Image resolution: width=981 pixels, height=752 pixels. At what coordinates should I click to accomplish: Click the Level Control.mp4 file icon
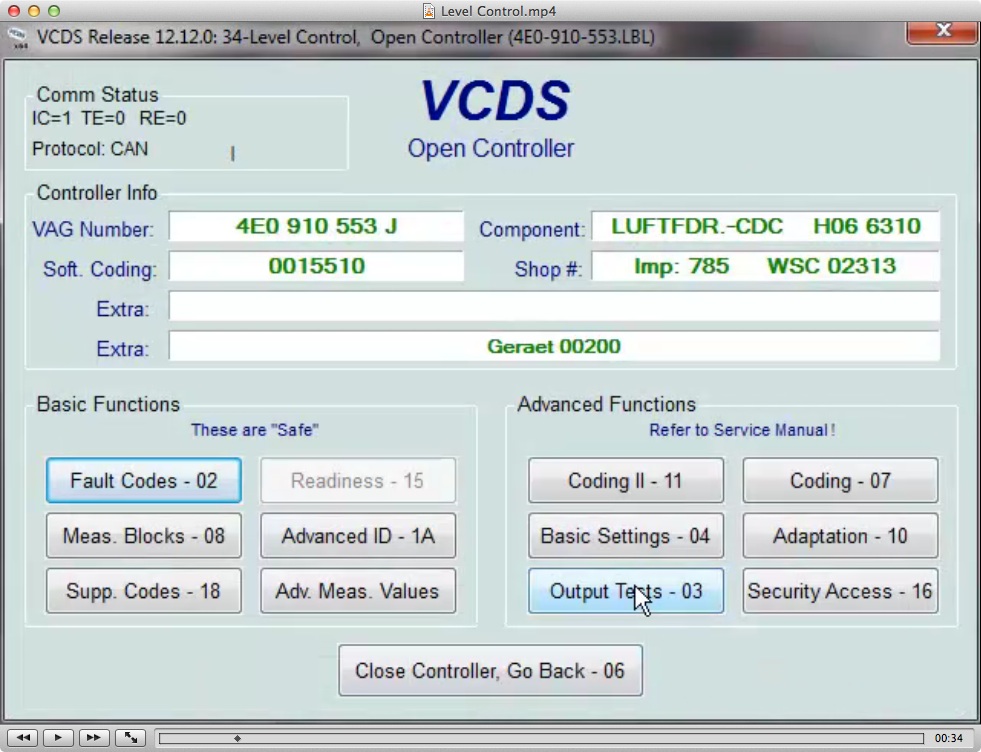click(x=429, y=11)
